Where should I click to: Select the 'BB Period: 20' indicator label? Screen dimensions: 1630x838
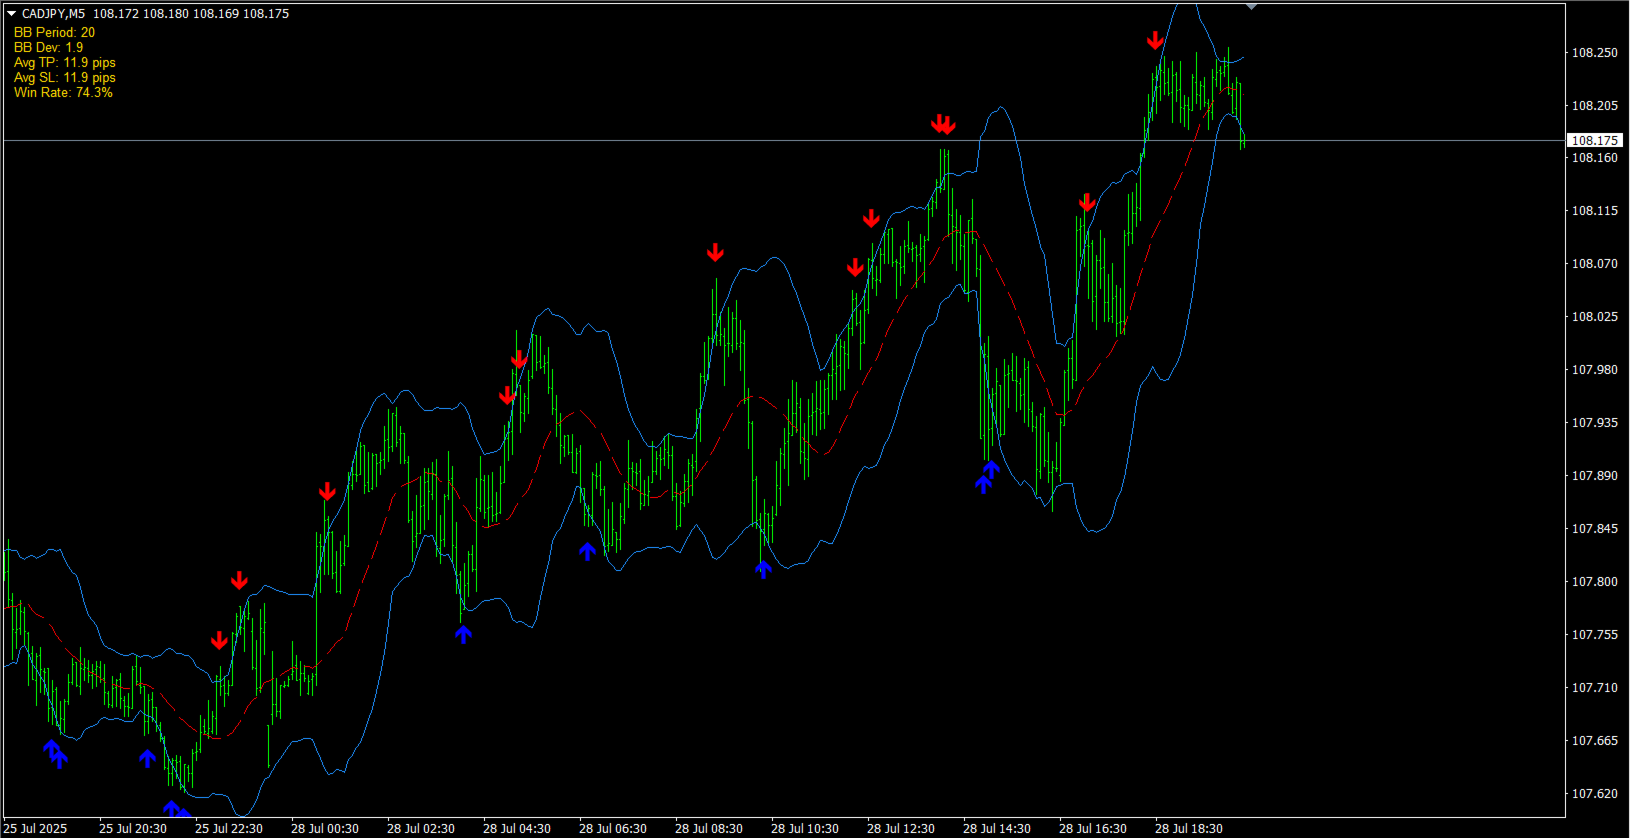(x=54, y=32)
